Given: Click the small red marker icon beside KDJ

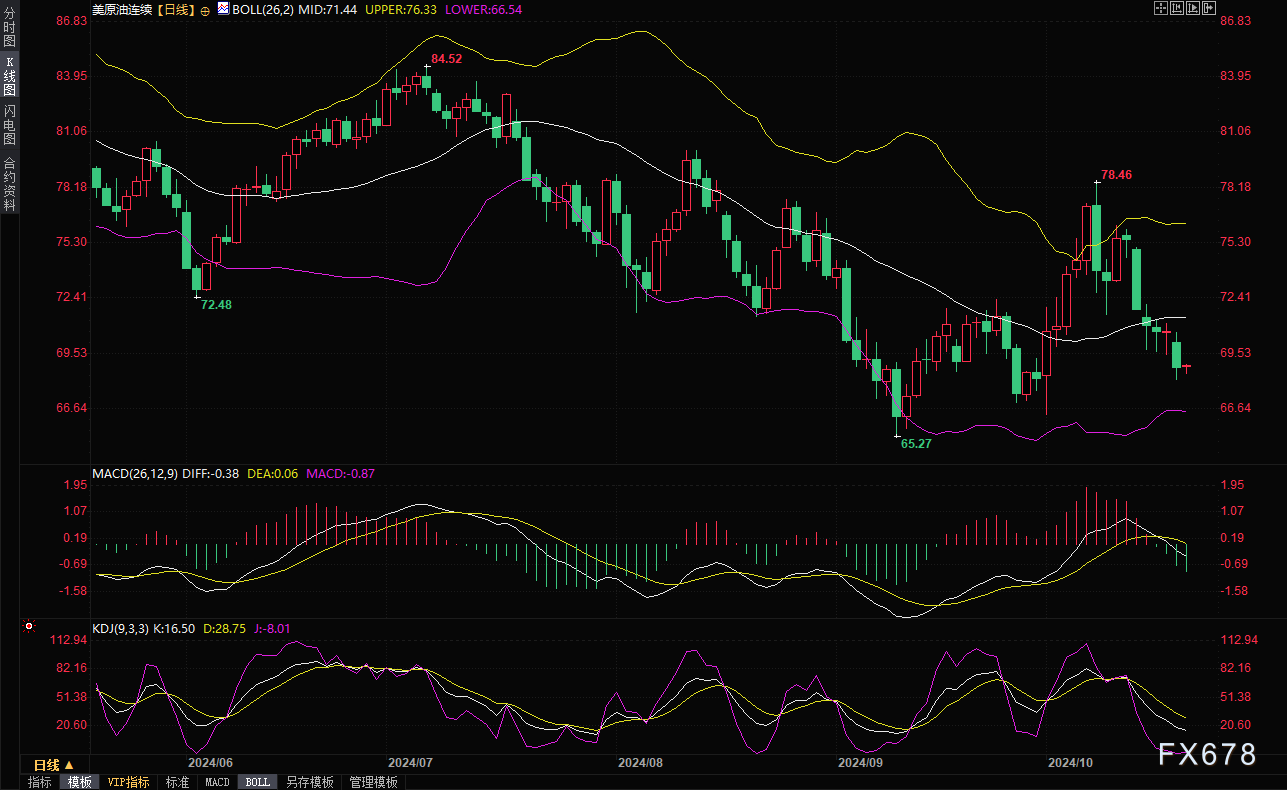Looking at the screenshot, I should click(x=29, y=628).
